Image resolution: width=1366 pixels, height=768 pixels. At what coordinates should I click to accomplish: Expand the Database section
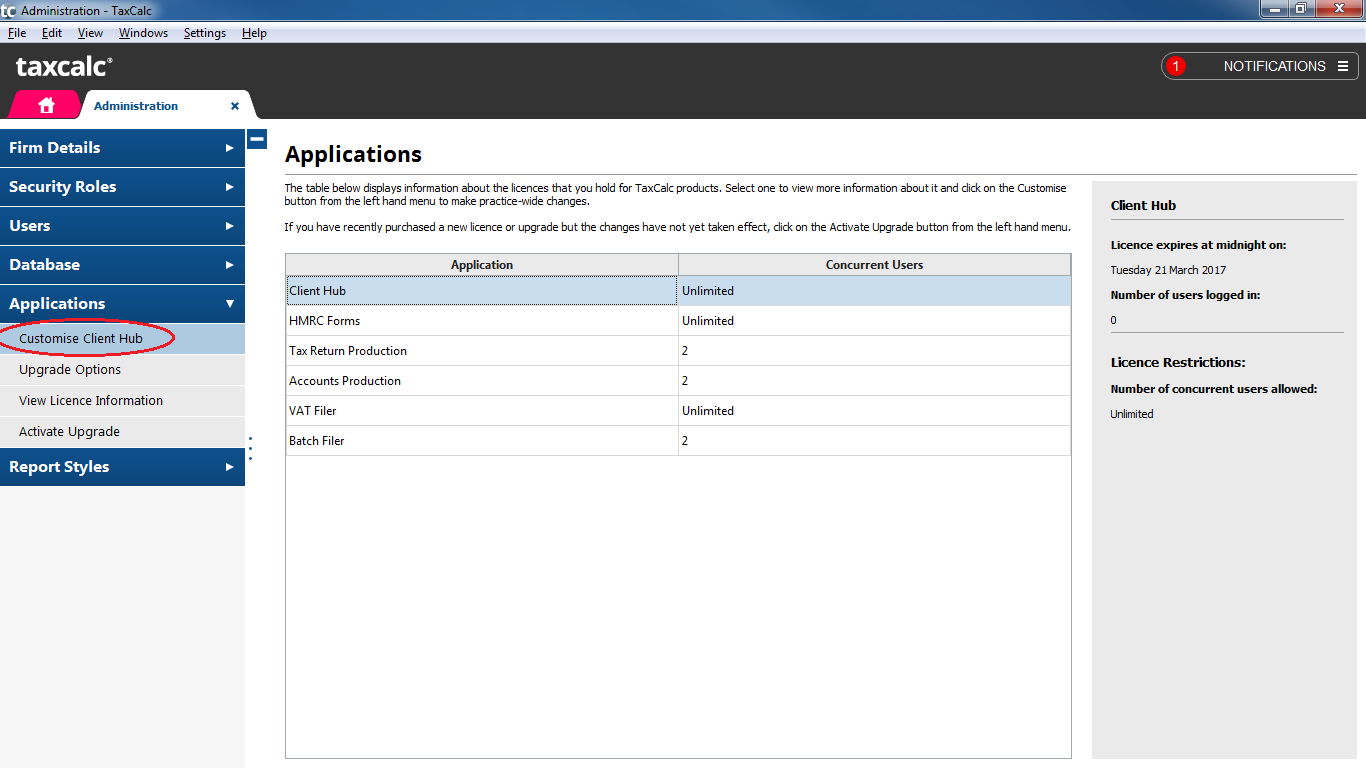tap(122, 265)
